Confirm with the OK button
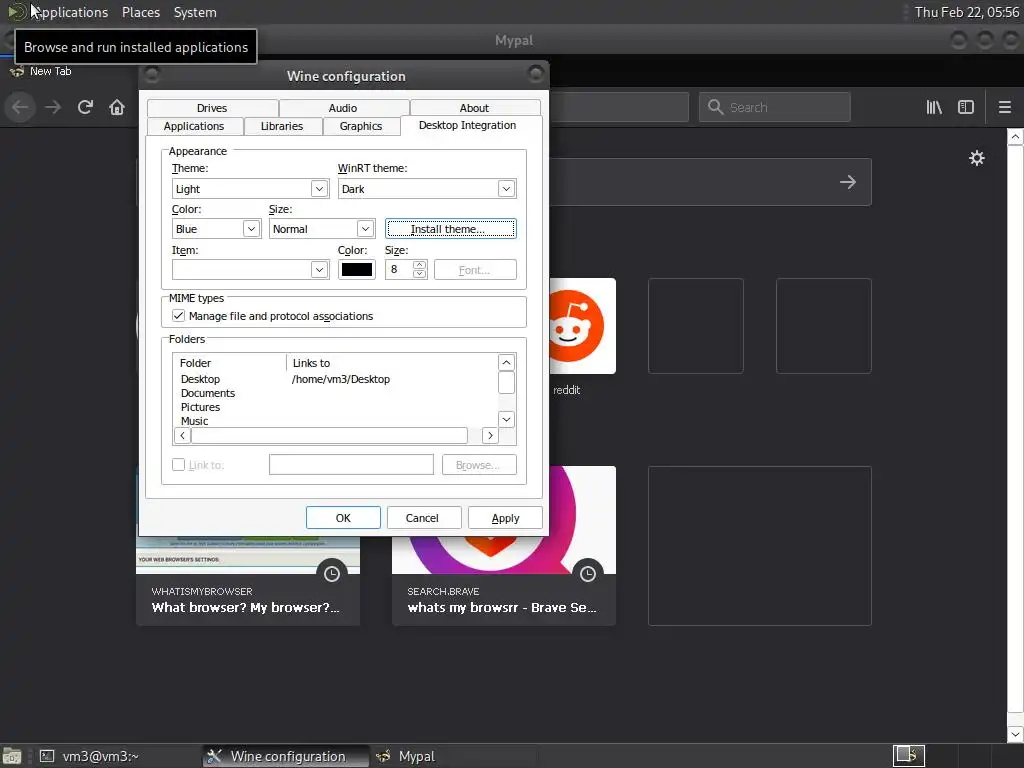The width and height of the screenshot is (1024, 768). pos(344,518)
